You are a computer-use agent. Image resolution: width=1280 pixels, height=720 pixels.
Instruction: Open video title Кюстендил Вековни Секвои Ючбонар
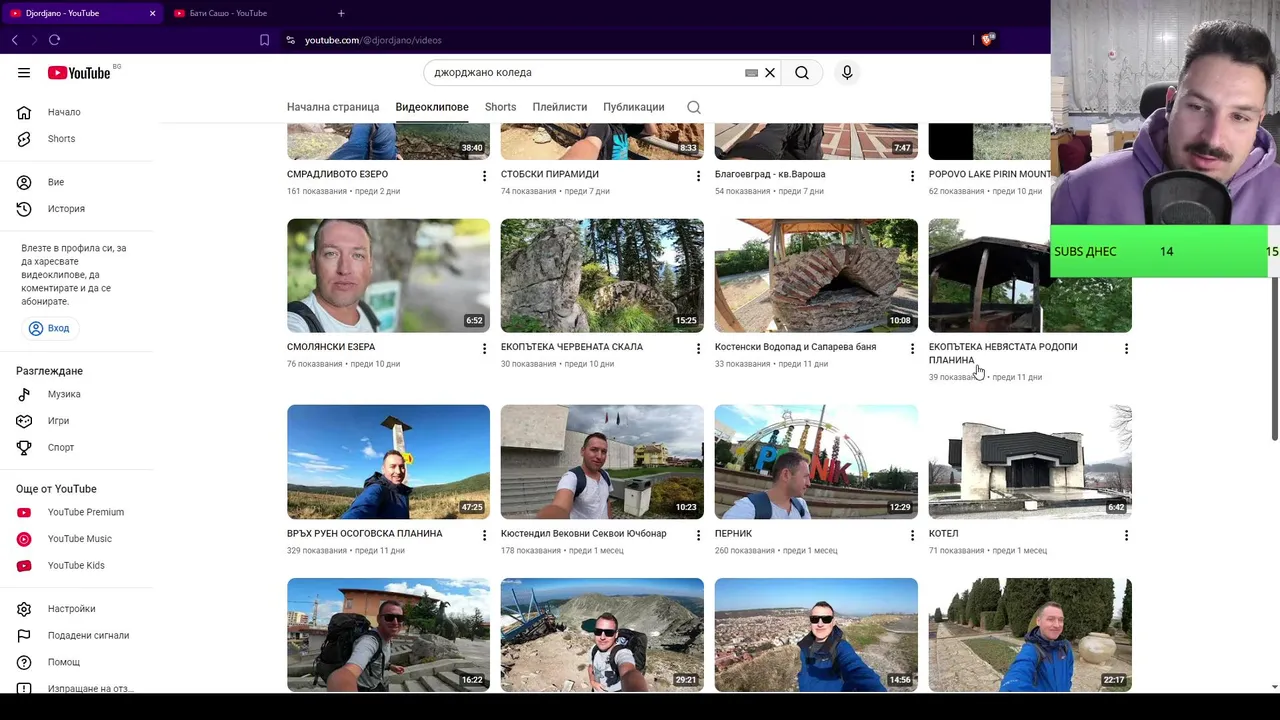(x=583, y=534)
